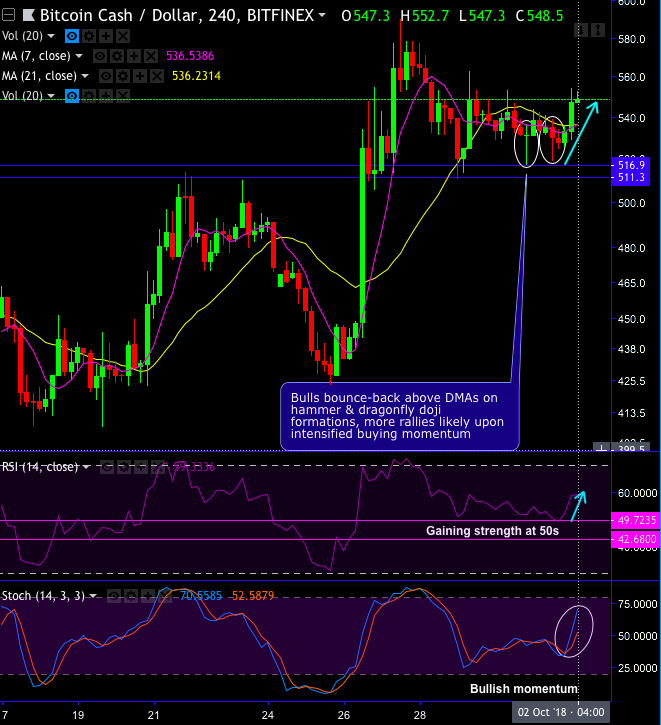The height and width of the screenshot is (725, 661).
Task: Select the Stoch (14, 3, 3) indicator label
Action: click(43, 596)
